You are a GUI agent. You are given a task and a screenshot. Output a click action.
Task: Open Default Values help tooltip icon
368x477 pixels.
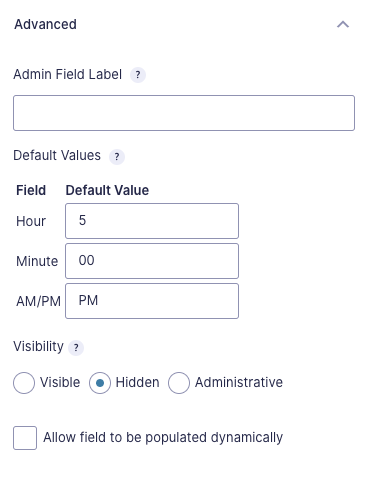click(117, 157)
